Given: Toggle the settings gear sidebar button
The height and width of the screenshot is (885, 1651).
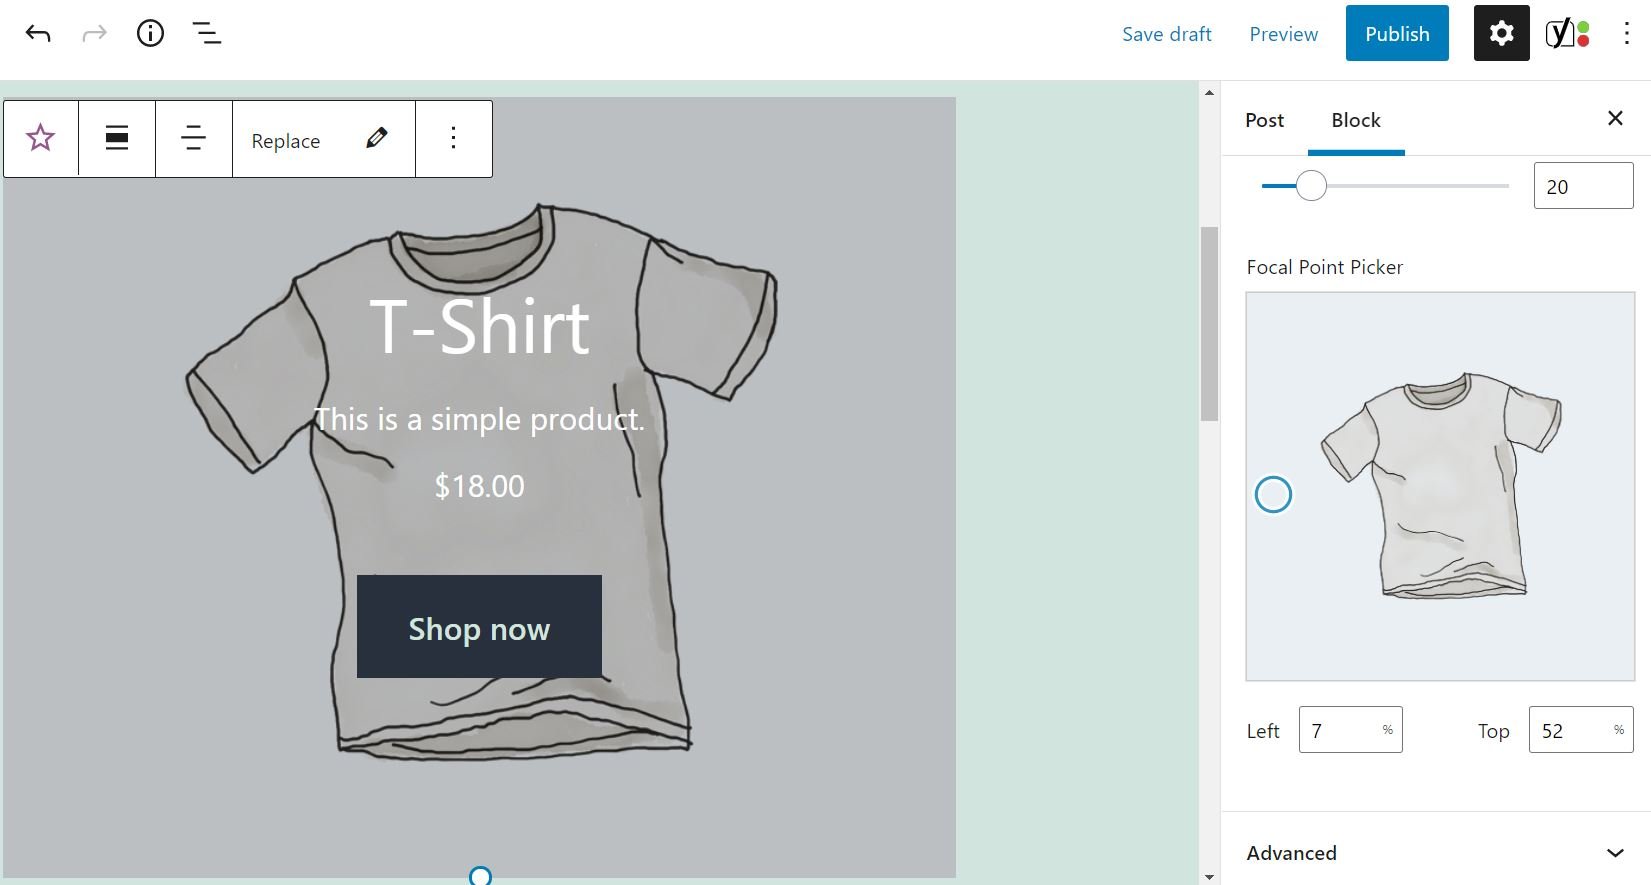Looking at the screenshot, I should pos(1501,34).
